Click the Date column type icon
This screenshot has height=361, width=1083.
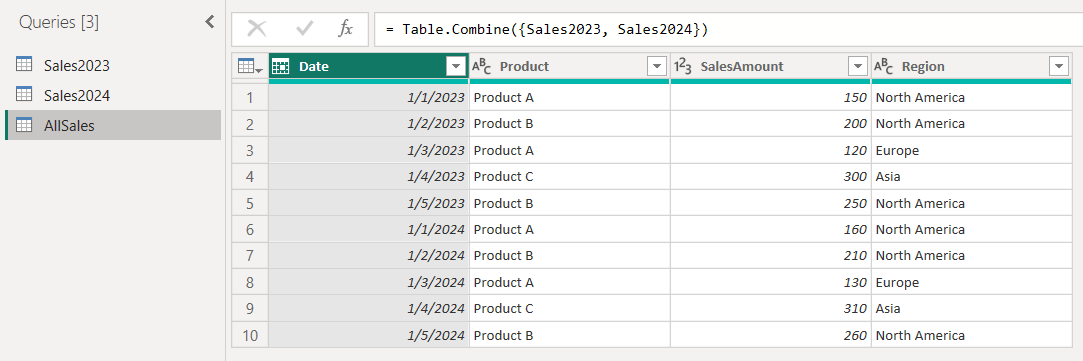click(280, 67)
